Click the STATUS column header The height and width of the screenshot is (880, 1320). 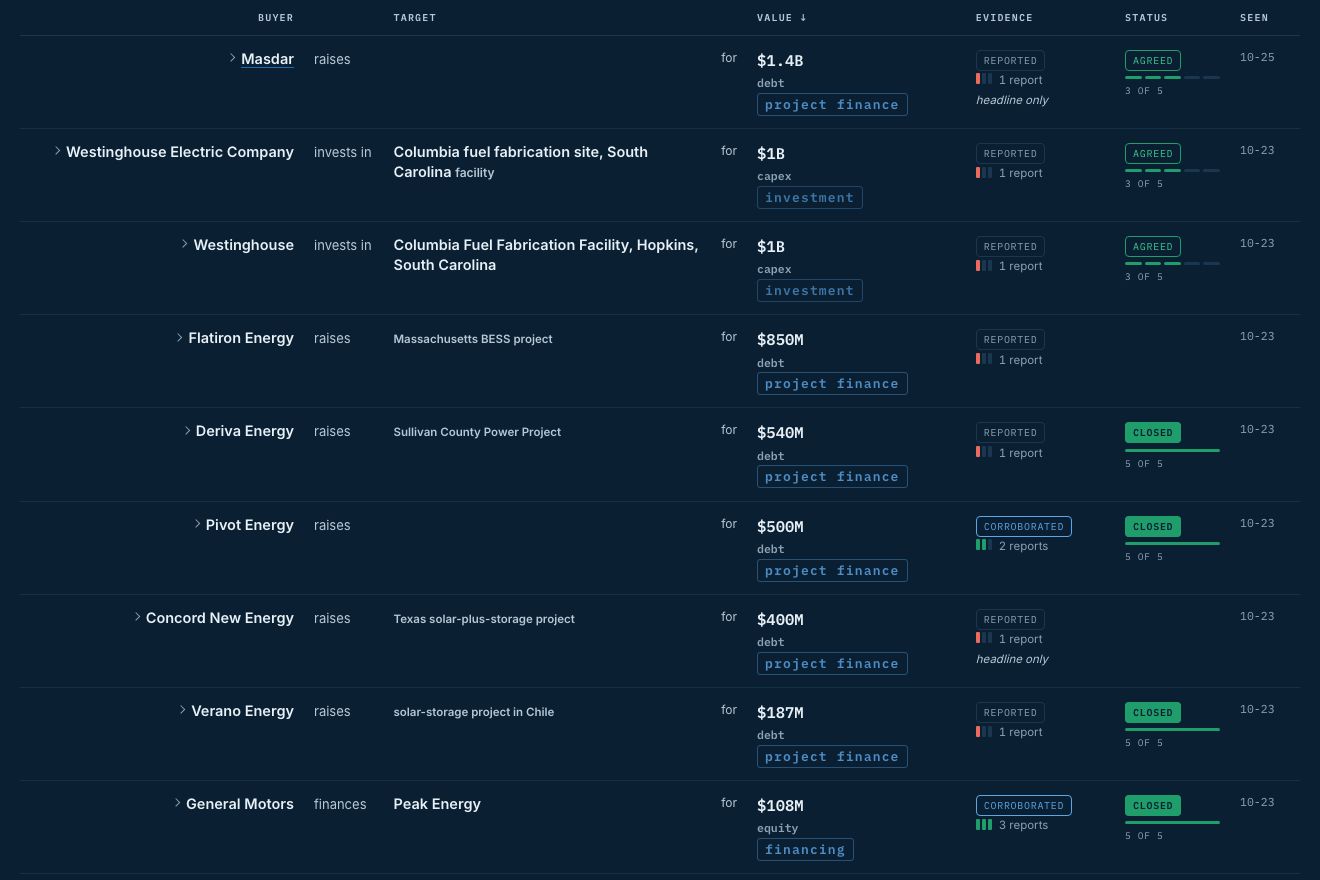1146,18
